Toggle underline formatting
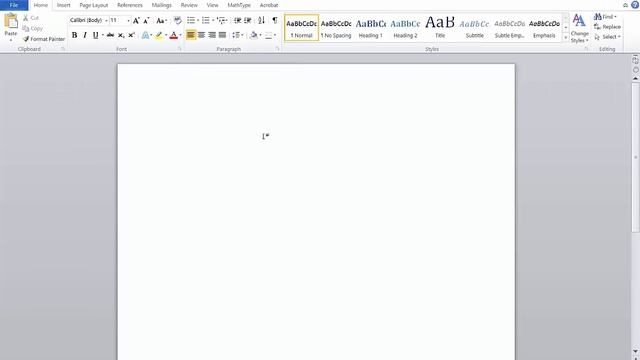640x360 pixels. click(96, 35)
